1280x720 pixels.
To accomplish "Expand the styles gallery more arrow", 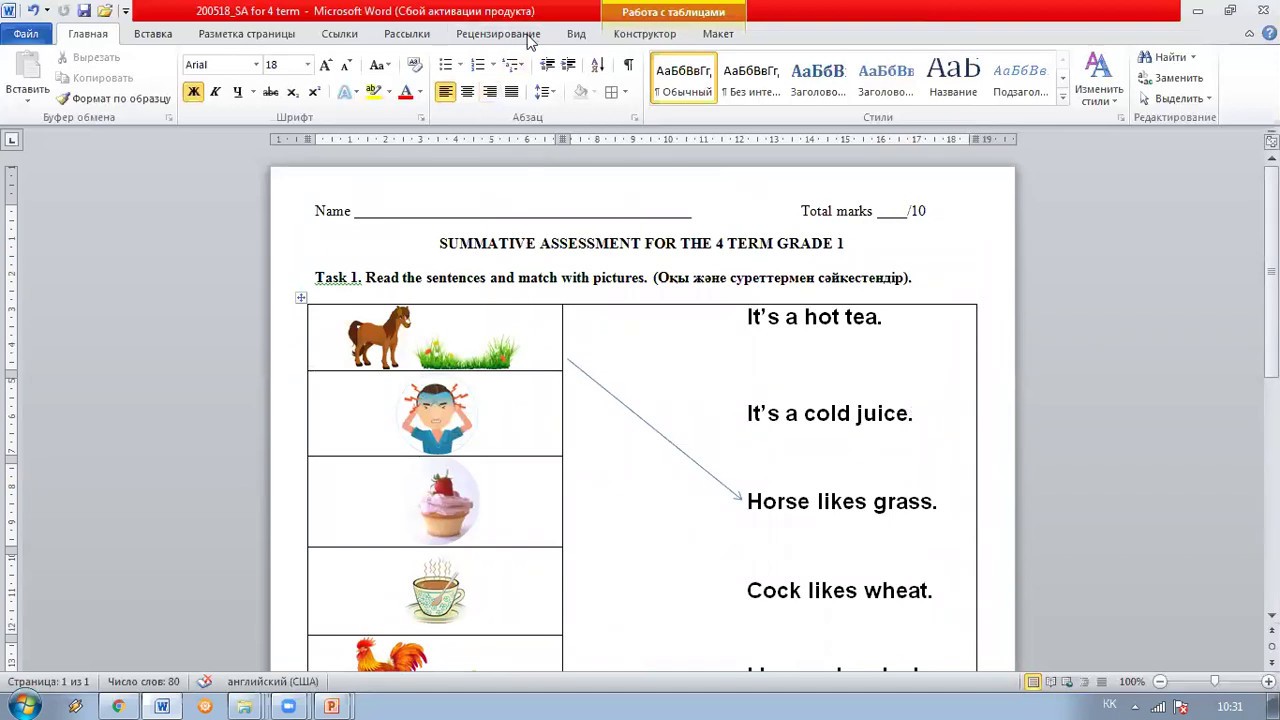I will click(x=1062, y=97).
